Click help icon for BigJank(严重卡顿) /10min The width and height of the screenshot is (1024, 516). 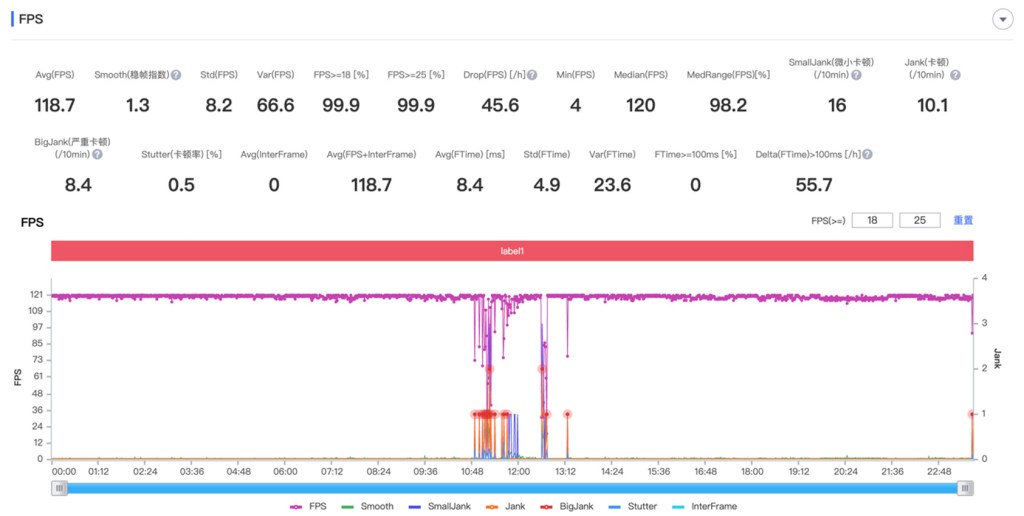tap(98, 155)
